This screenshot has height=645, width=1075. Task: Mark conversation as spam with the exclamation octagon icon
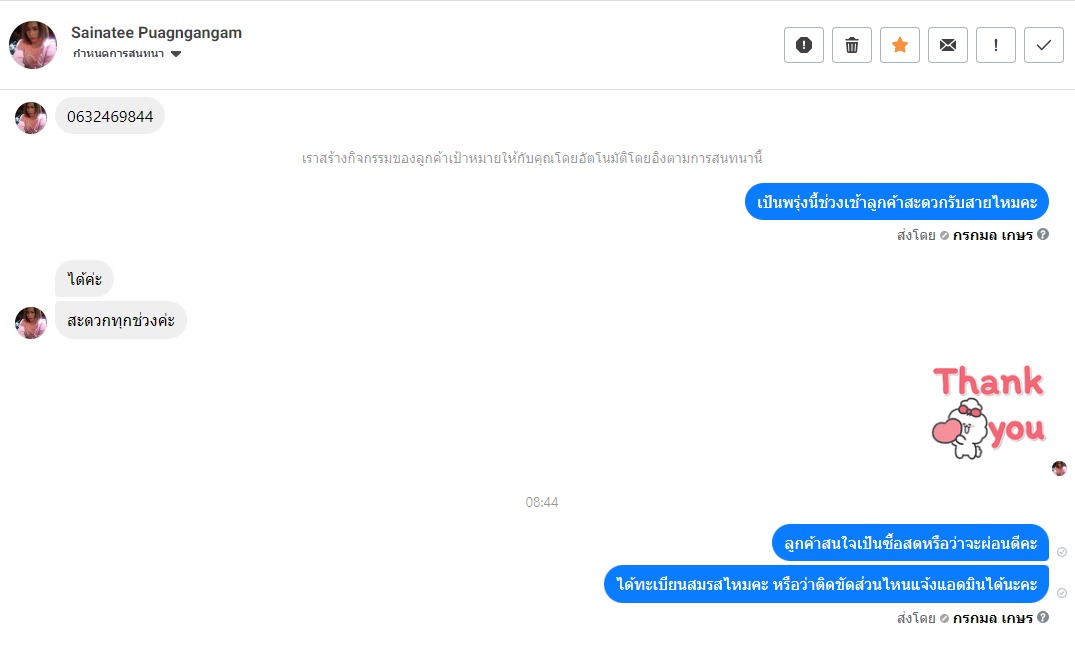[x=804, y=45]
